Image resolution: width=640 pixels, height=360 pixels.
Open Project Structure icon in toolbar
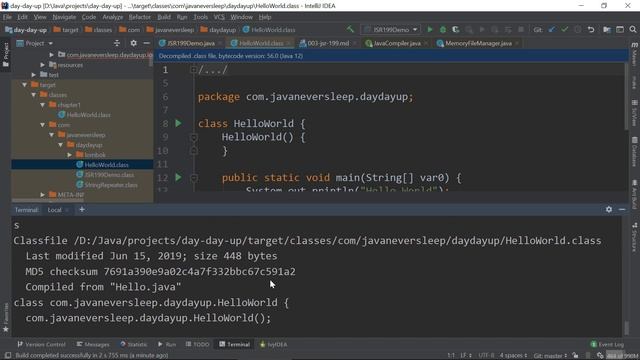[x=607, y=29]
